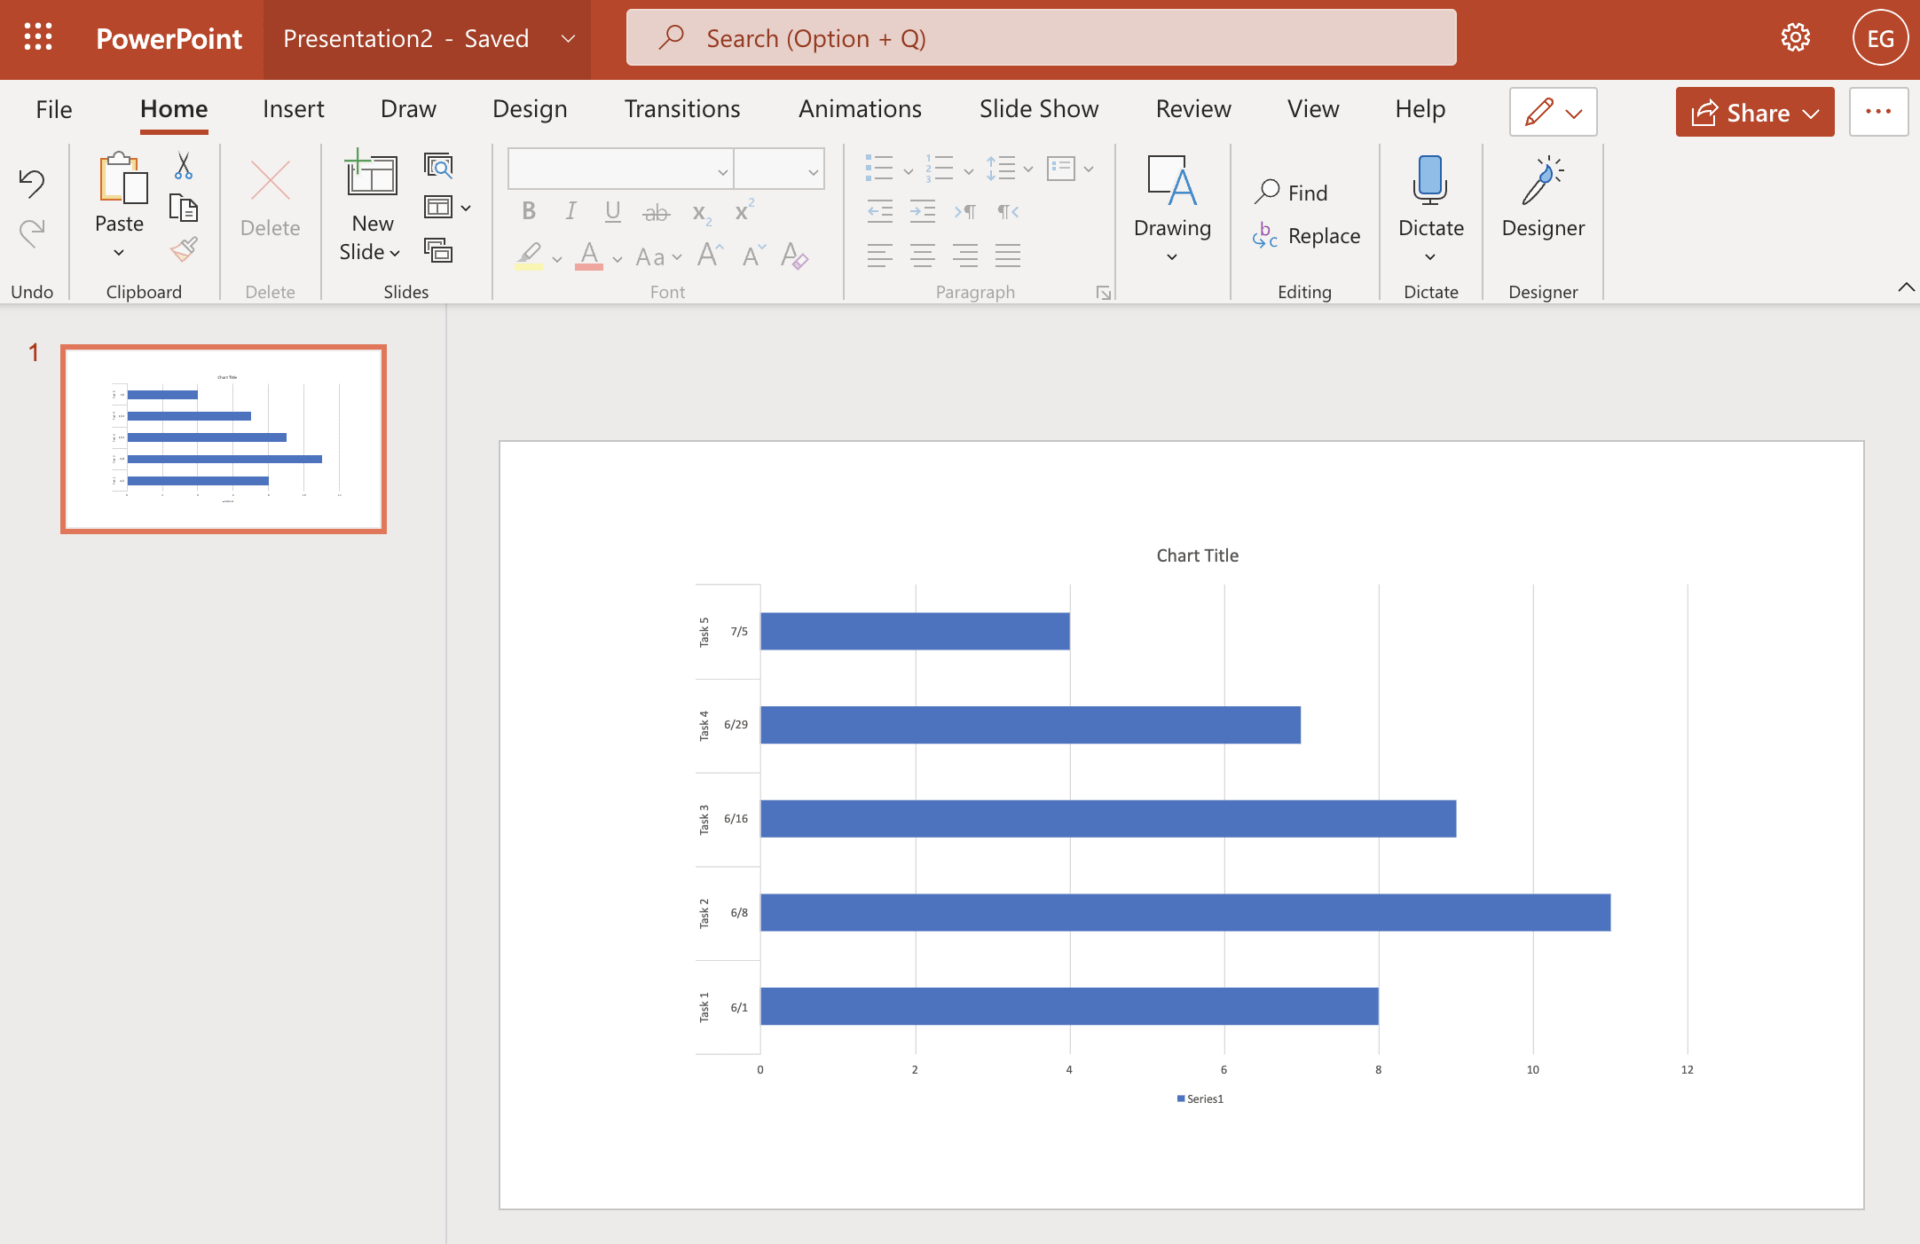Open the font name dropdown
Screen dimensions: 1920x1244
722,171
